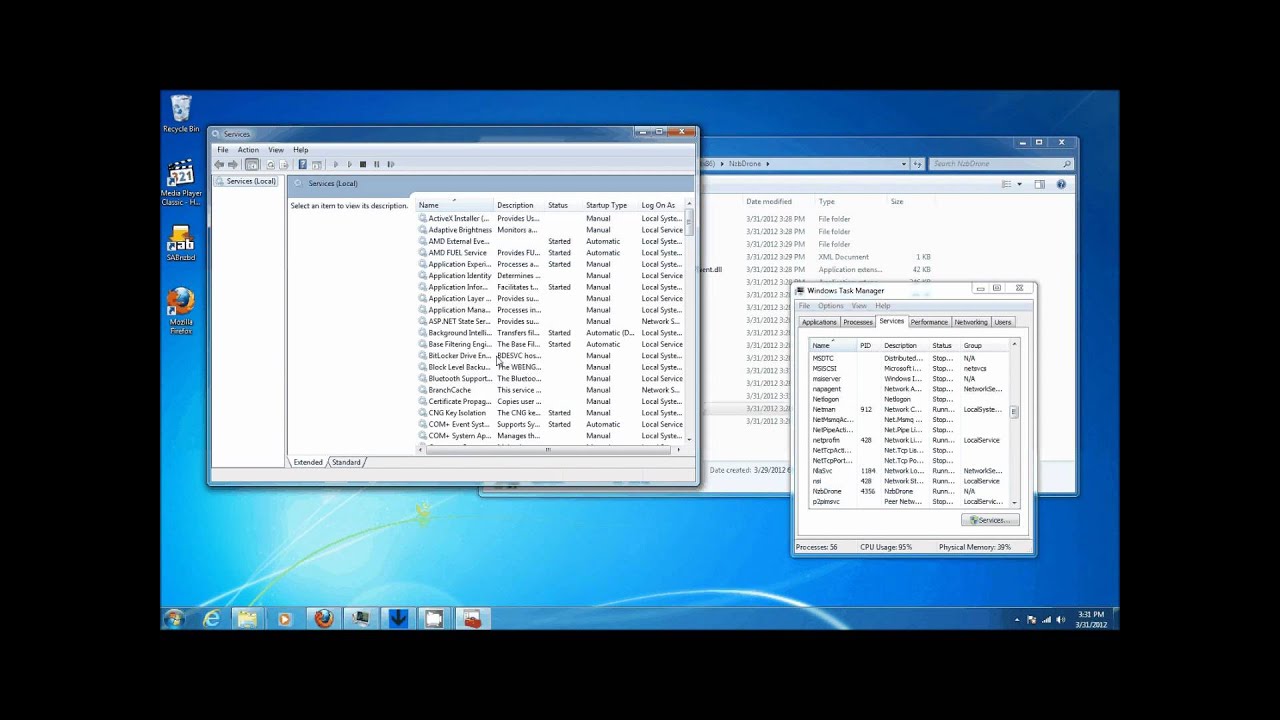
Task: Open the Action menu in Services
Action: point(248,150)
